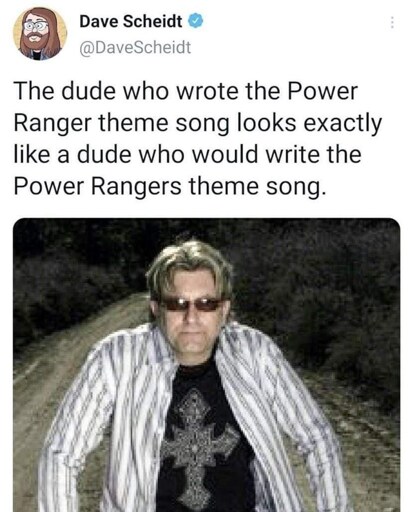Click the line "Ranger theme song looks exactly"
The image size is (412, 512).
point(198,123)
